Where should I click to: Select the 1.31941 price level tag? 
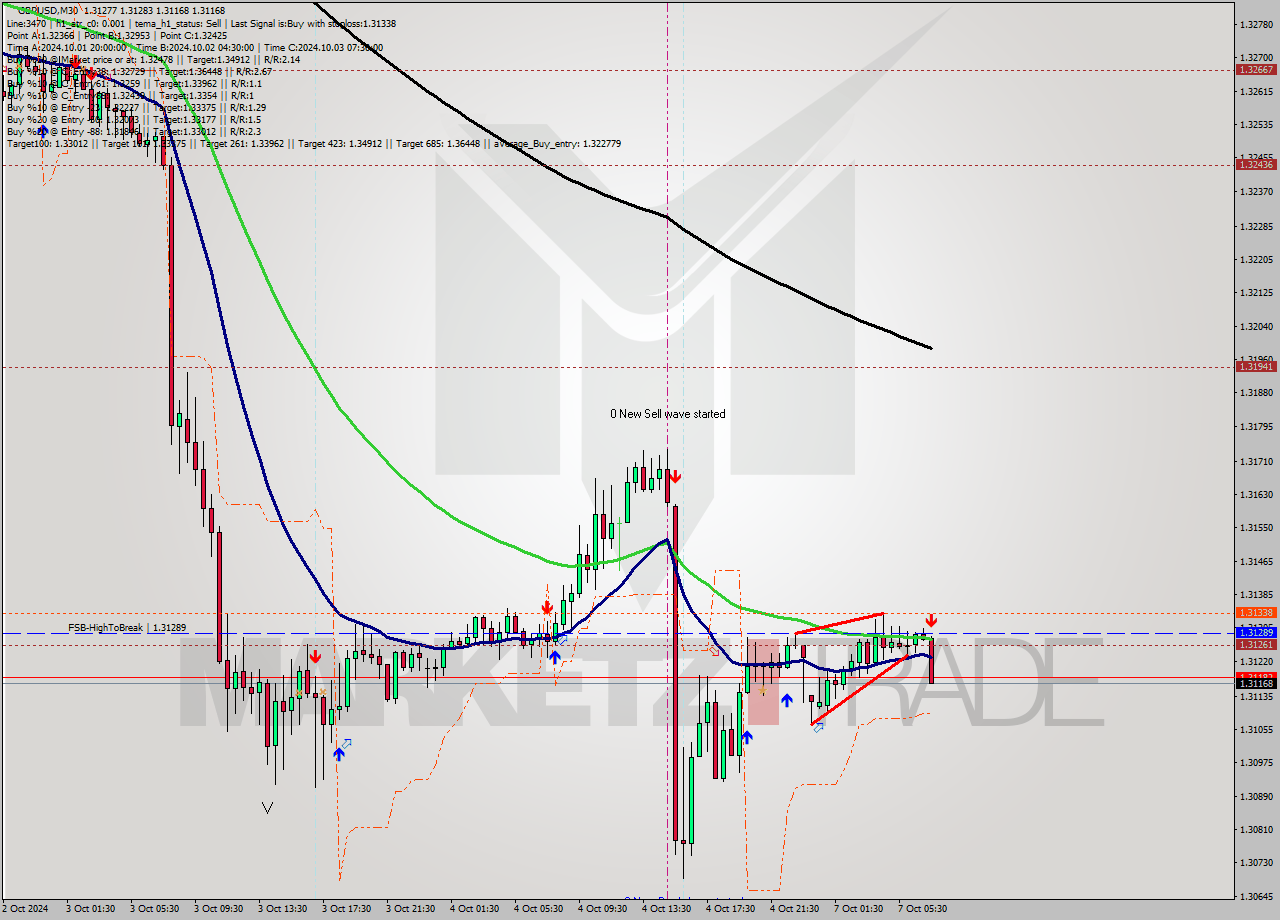pos(1256,367)
